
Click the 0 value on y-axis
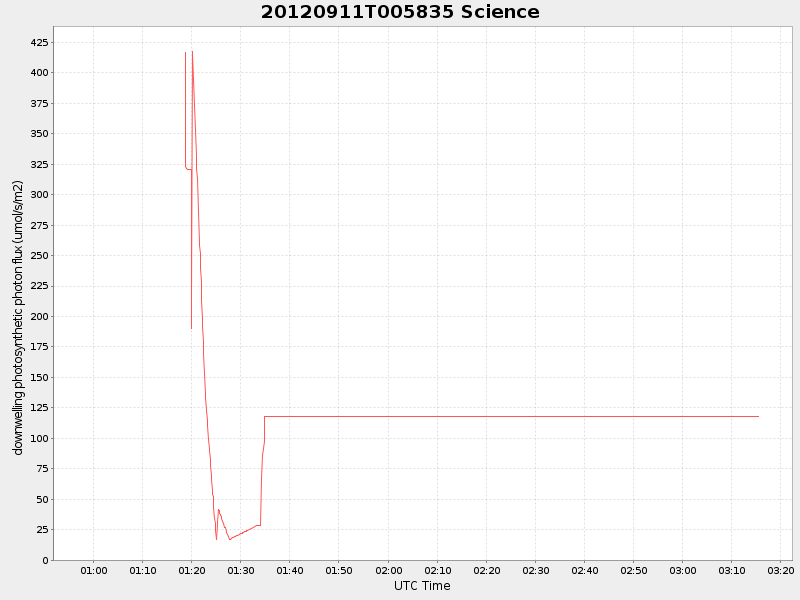click(45, 560)
